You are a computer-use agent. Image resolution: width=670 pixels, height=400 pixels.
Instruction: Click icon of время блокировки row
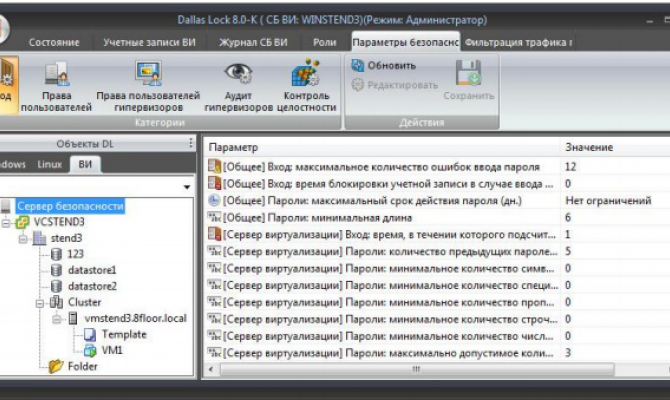tap(214, 183)
